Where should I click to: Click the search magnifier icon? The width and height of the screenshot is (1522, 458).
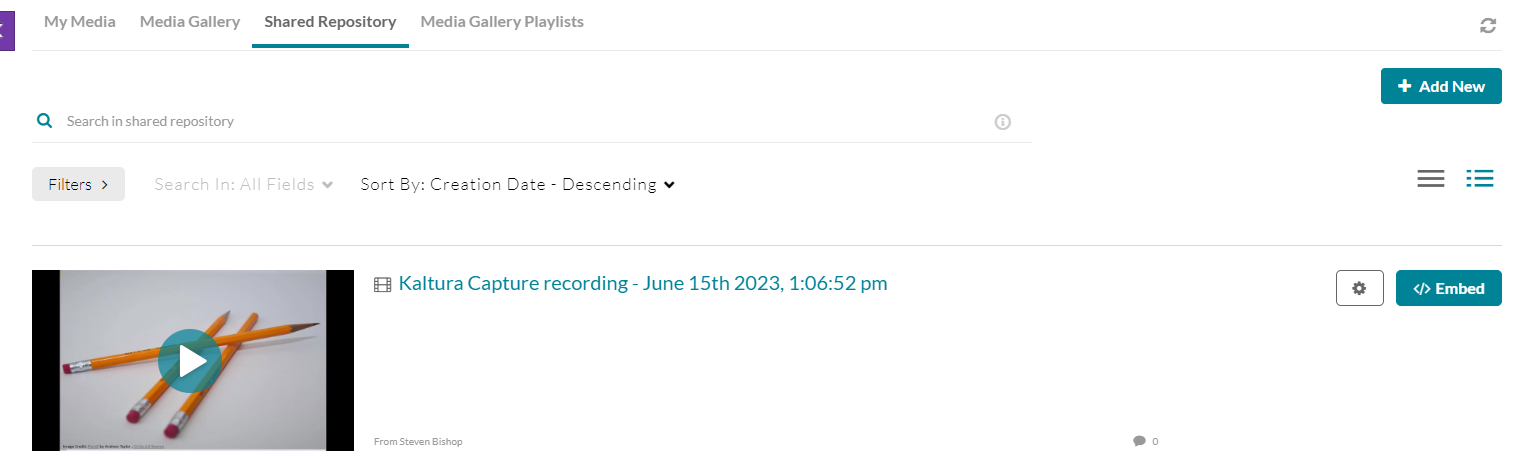[x=44, y=121]
